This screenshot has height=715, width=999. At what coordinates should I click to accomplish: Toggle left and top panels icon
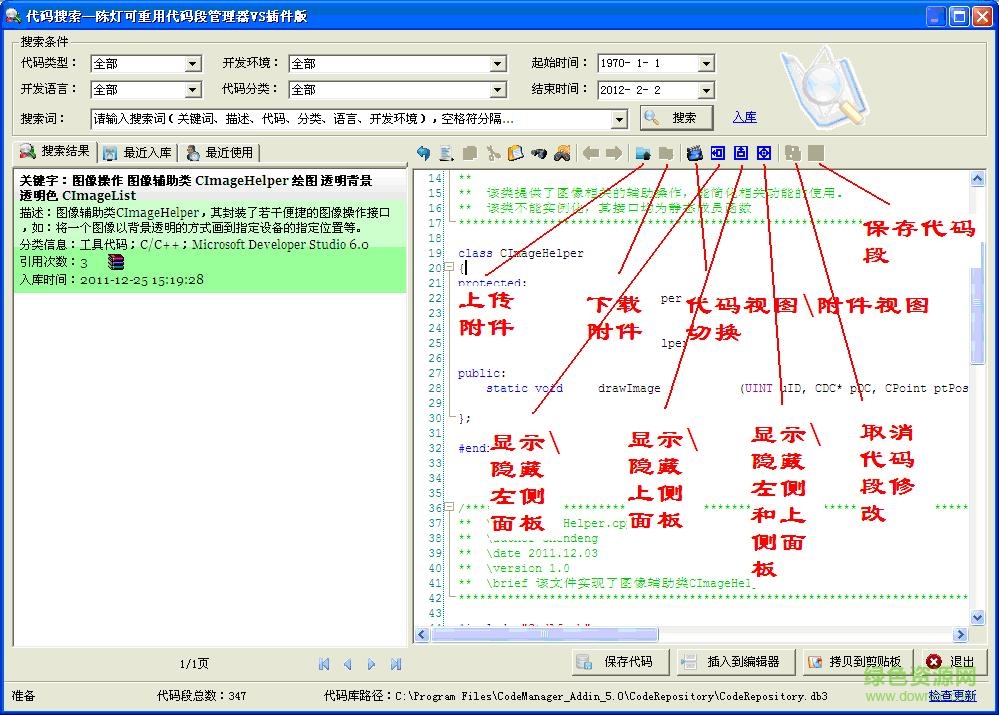pyautogui.click(x=764, y=153)
